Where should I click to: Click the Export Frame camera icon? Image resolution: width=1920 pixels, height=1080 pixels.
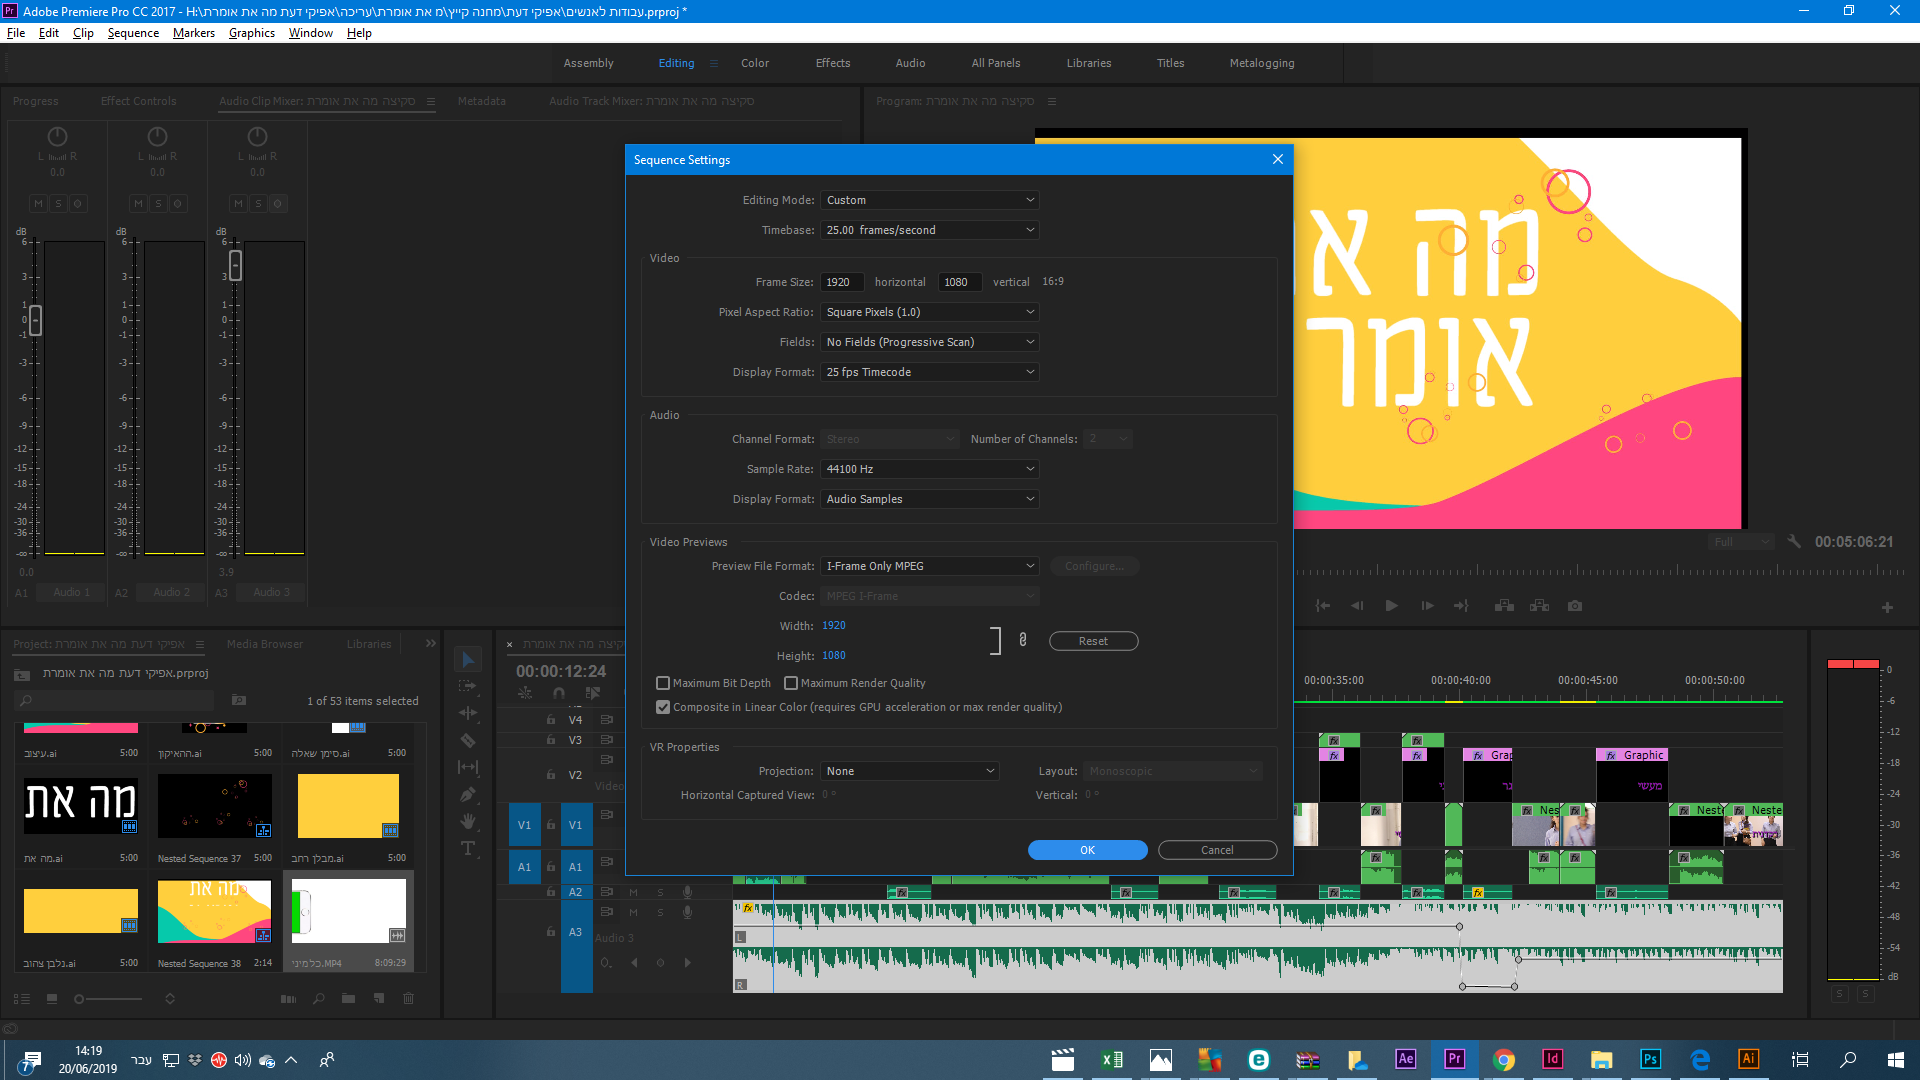tap(1575, 606)
